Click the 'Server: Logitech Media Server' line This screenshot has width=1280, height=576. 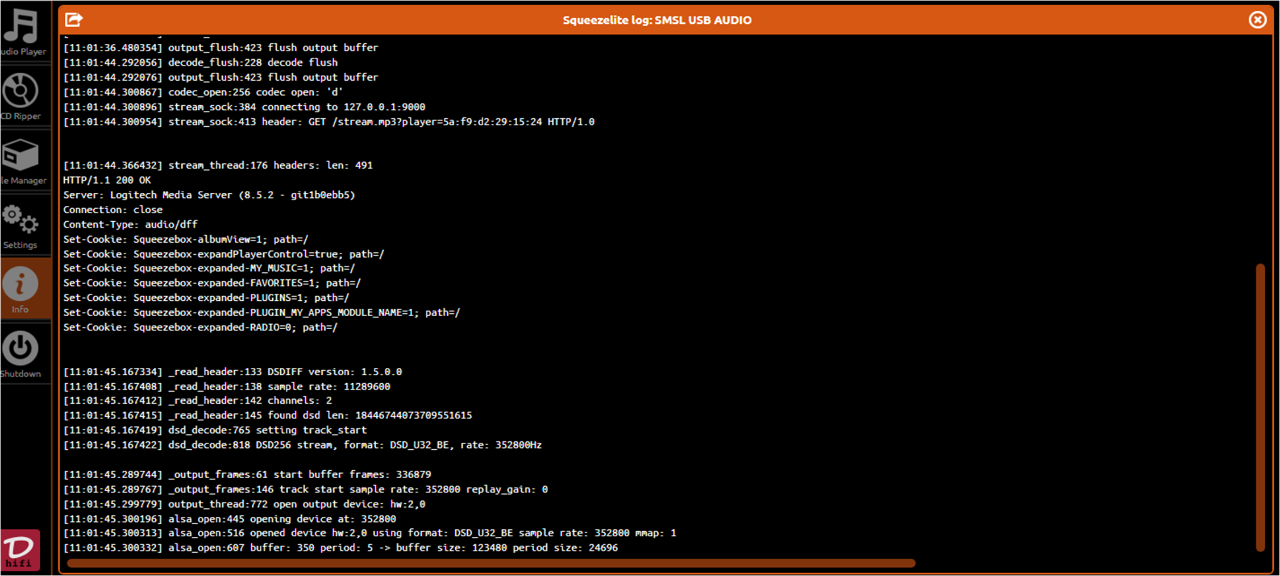pos(209,195)
